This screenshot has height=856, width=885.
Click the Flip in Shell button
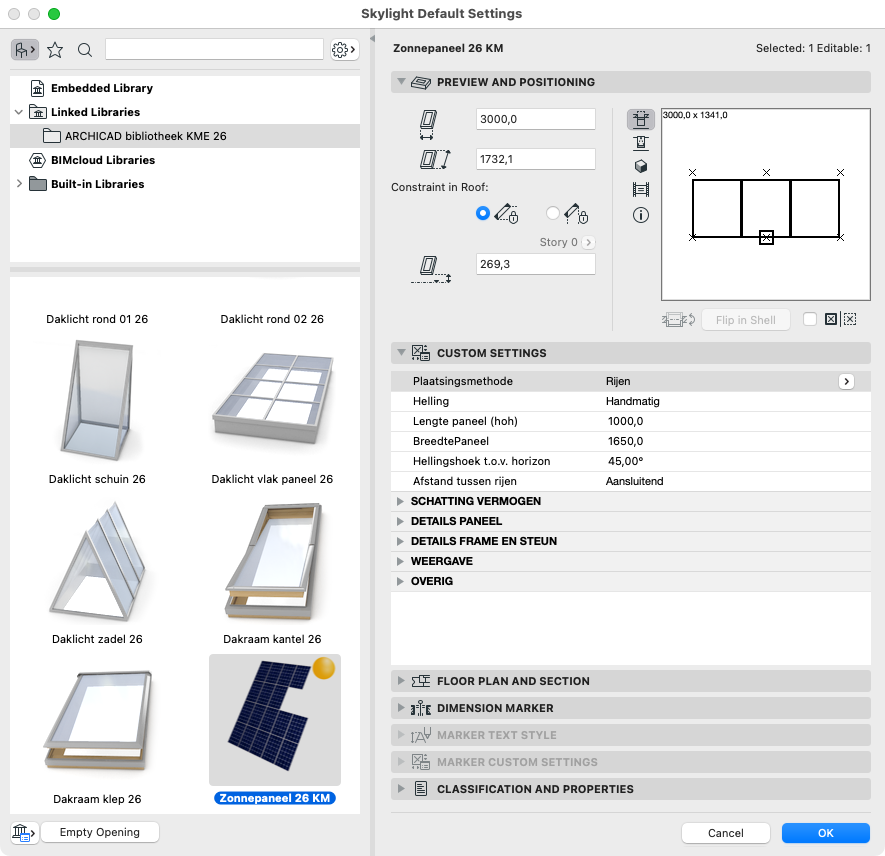[746, 320]
